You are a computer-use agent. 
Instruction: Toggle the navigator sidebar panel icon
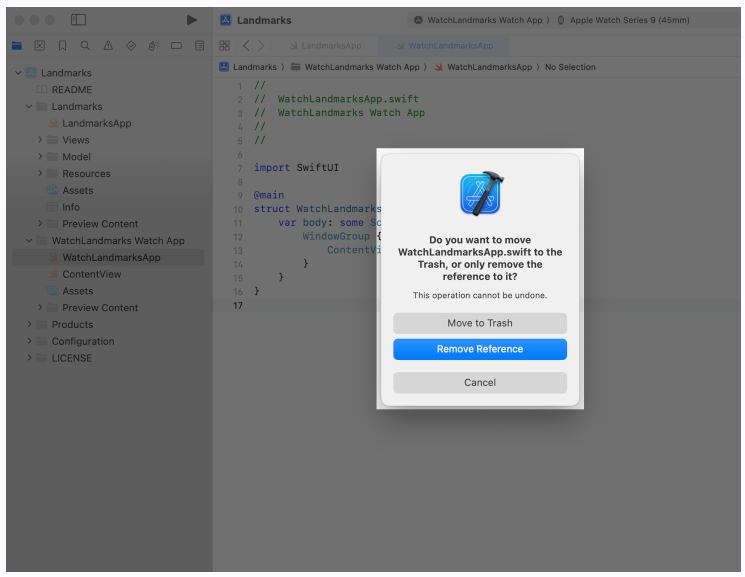coord(78,20)
